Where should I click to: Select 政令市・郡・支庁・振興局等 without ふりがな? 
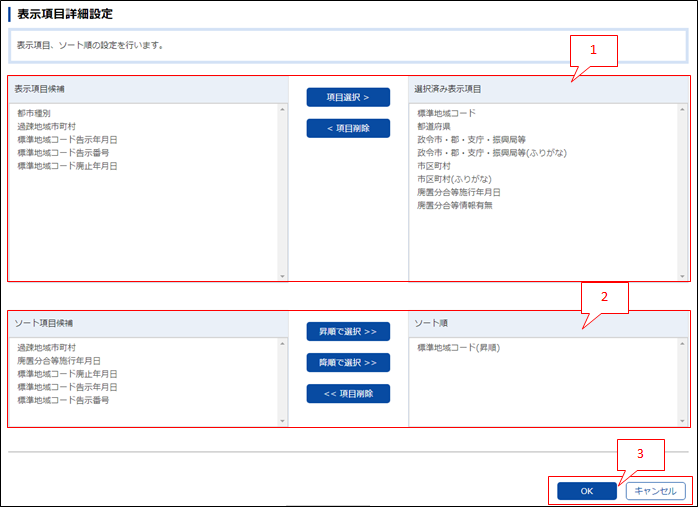pyautogui.click(x=471, y=139)
